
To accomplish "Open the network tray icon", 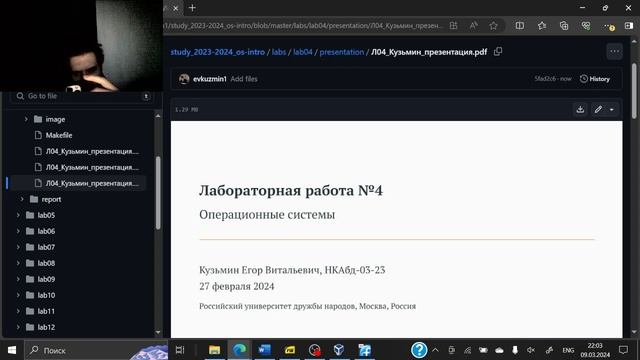I will click(467, 350).
